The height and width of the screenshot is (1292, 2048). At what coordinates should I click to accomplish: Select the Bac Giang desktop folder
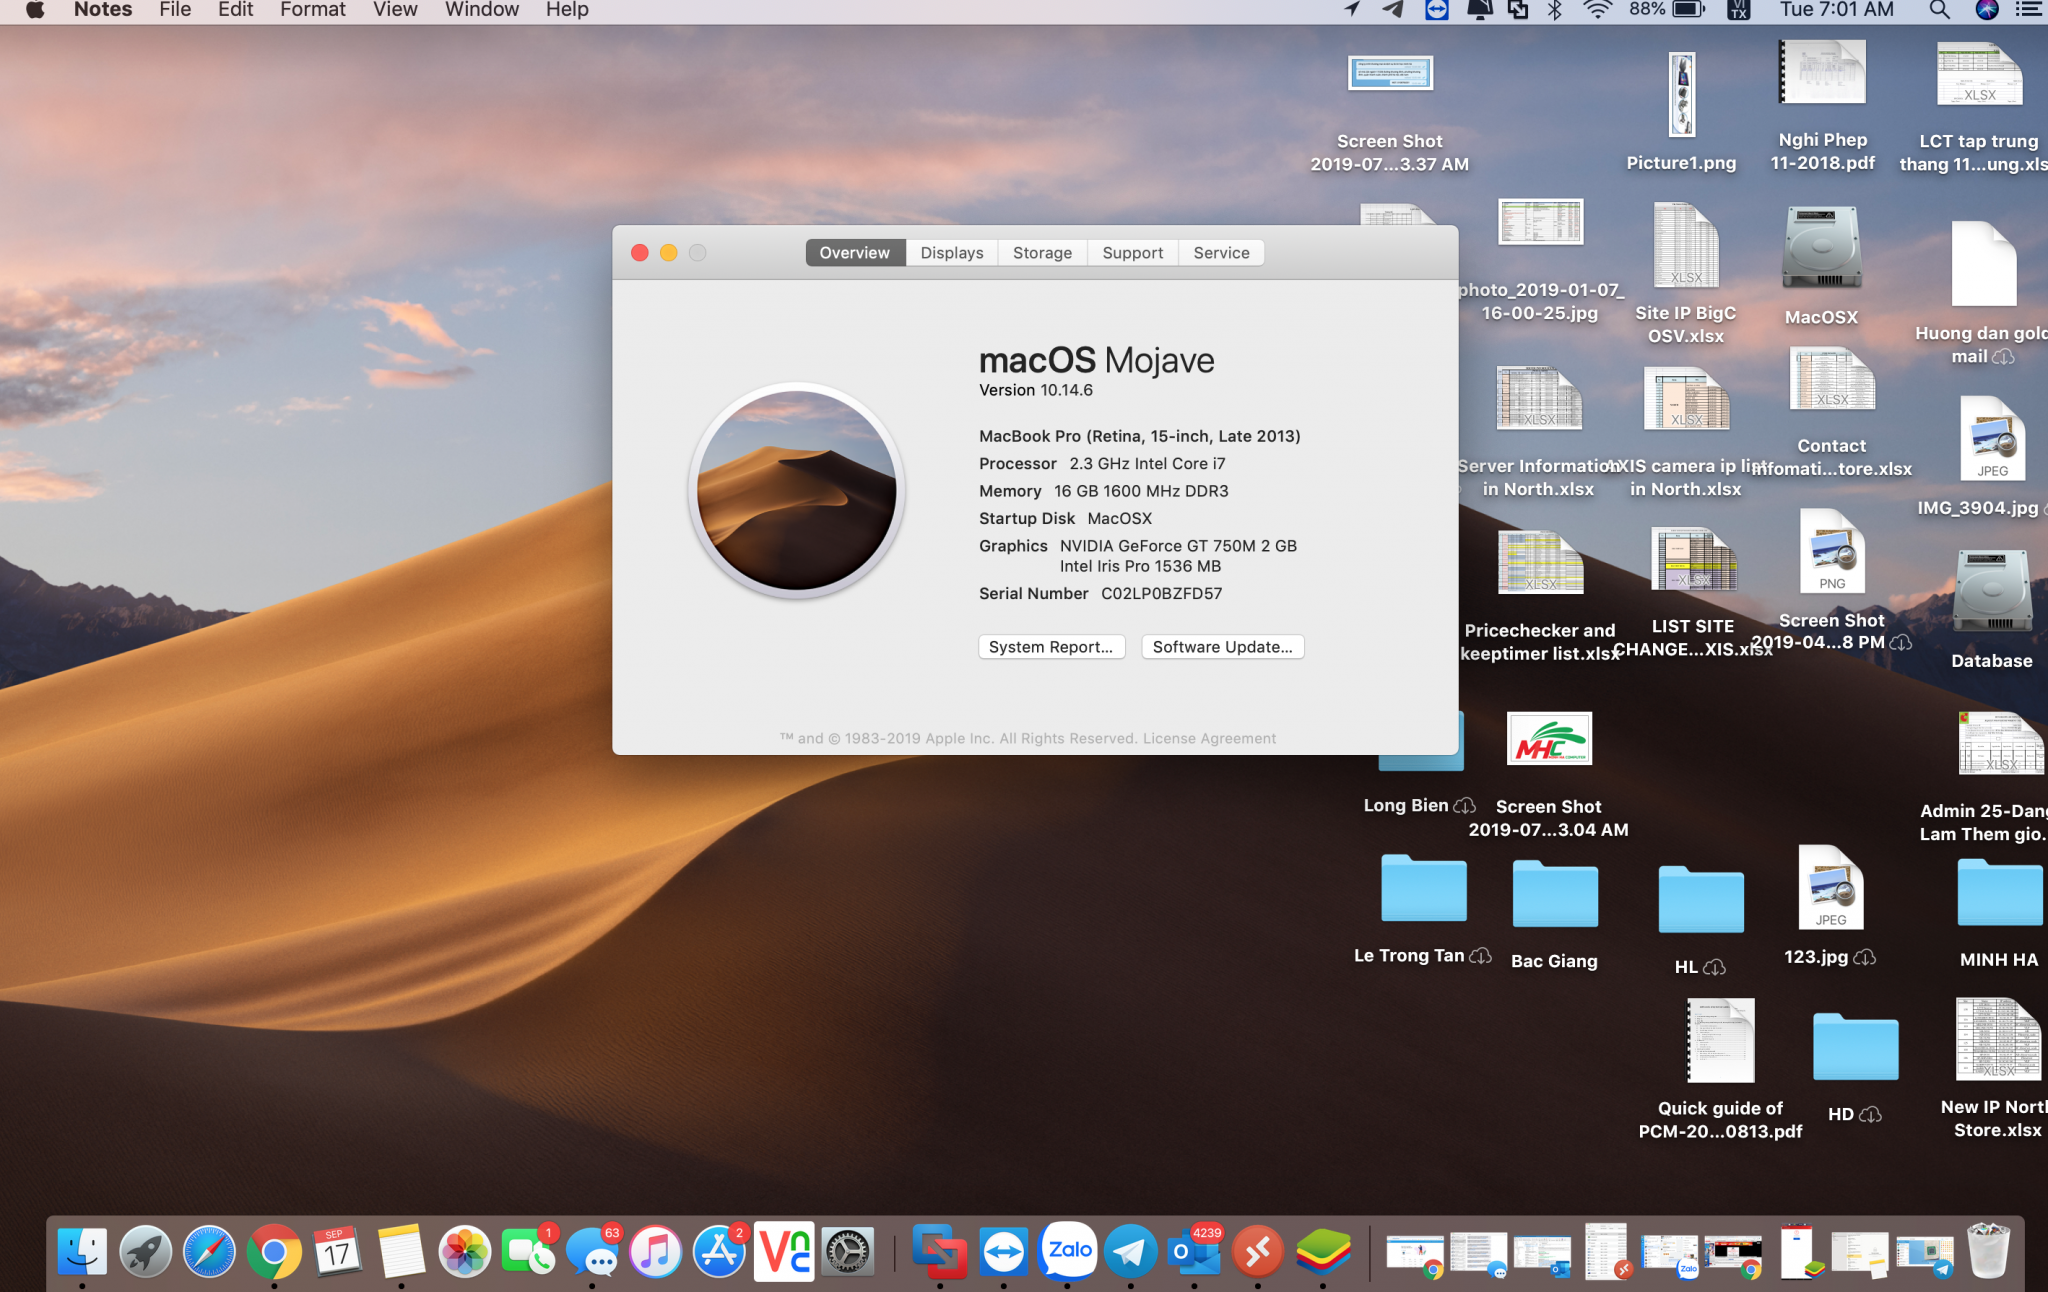tap(1554, 895)
